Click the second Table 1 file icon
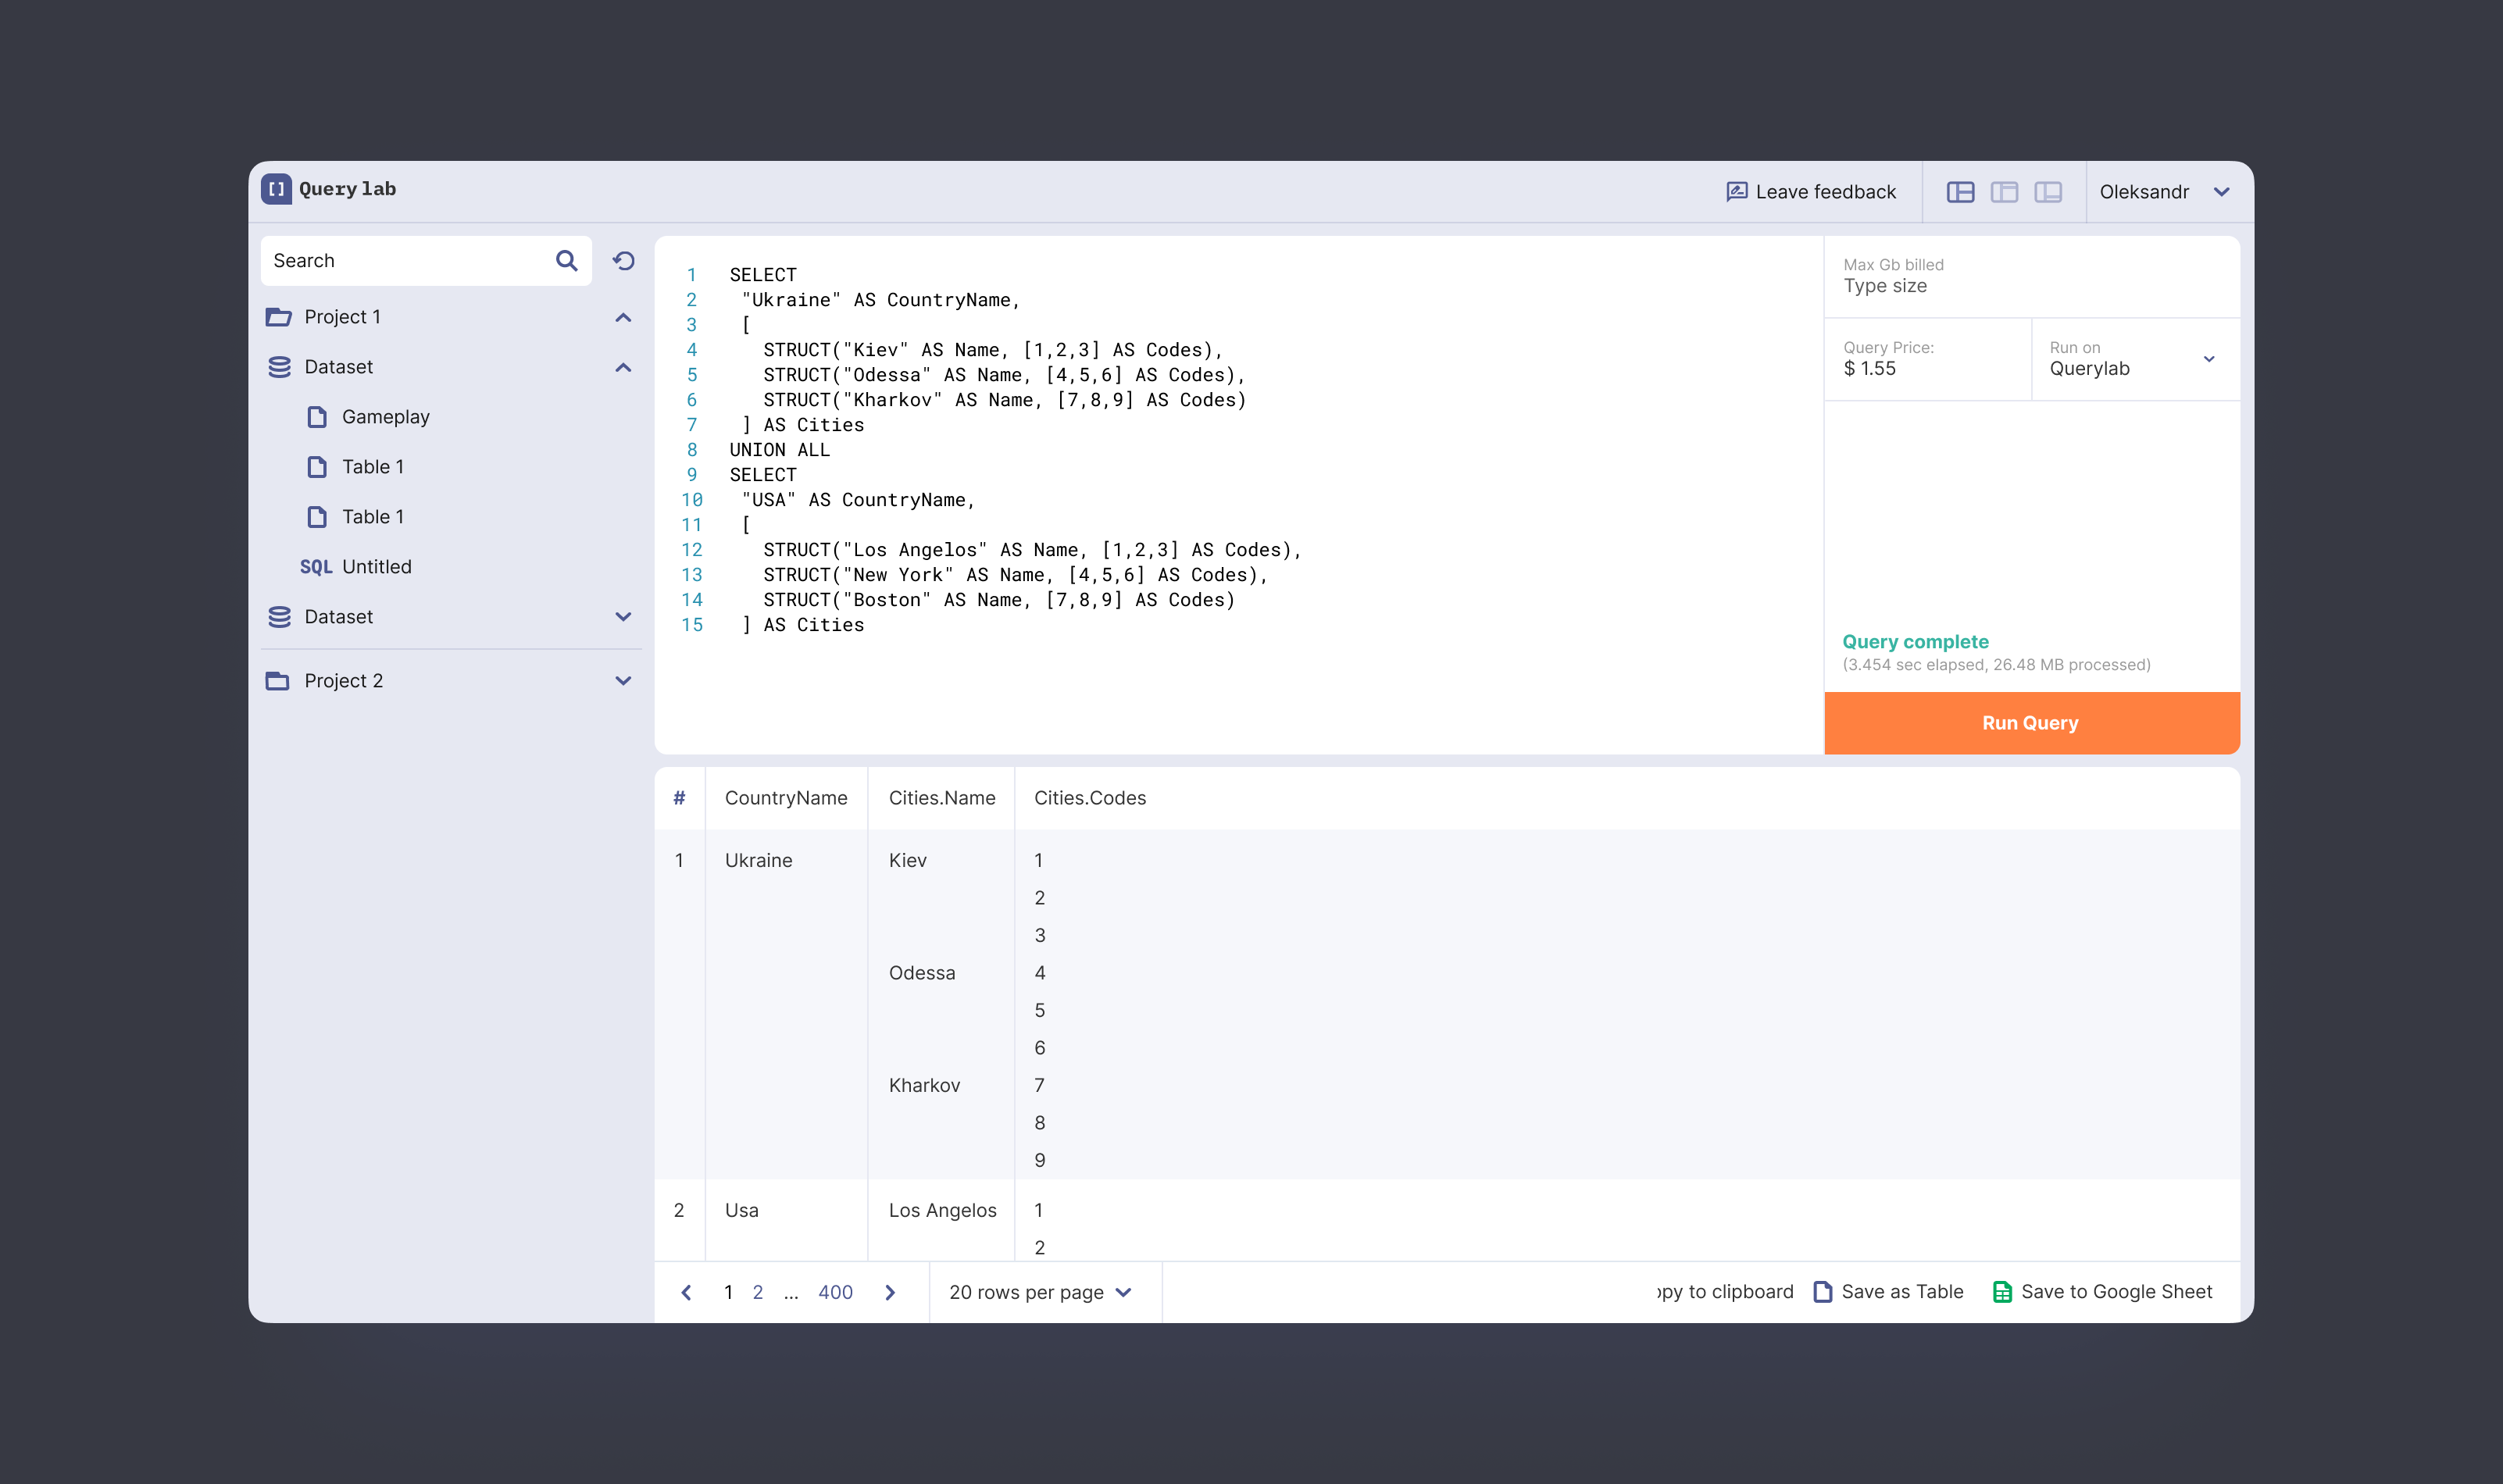The height and width of the screenshot is (1484, 2503). click(317, 517)
